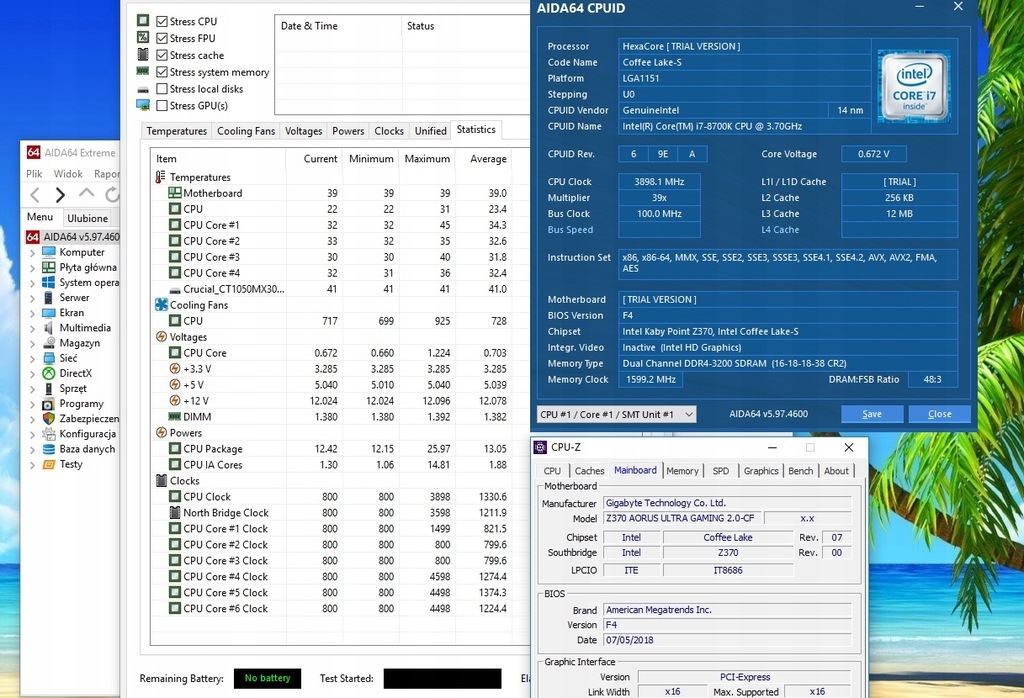Click Close in AIDA64 CPUID window
The image size is (1024, 698).
pos(939,414)
